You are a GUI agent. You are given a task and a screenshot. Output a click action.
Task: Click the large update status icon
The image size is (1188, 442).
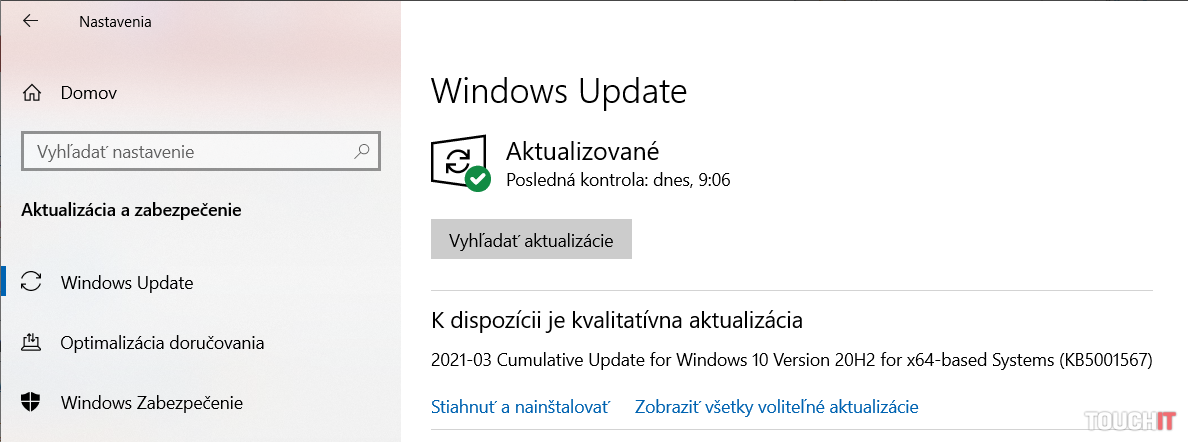[457, 162]
